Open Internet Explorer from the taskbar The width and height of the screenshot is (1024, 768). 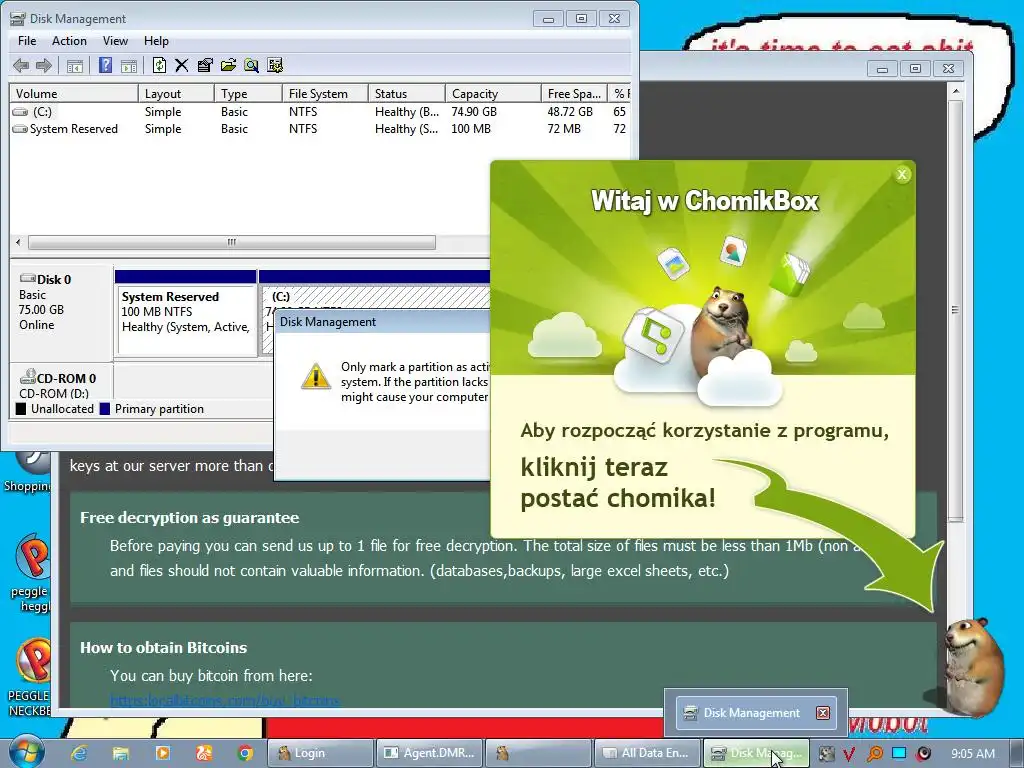(x=79, y=753)
